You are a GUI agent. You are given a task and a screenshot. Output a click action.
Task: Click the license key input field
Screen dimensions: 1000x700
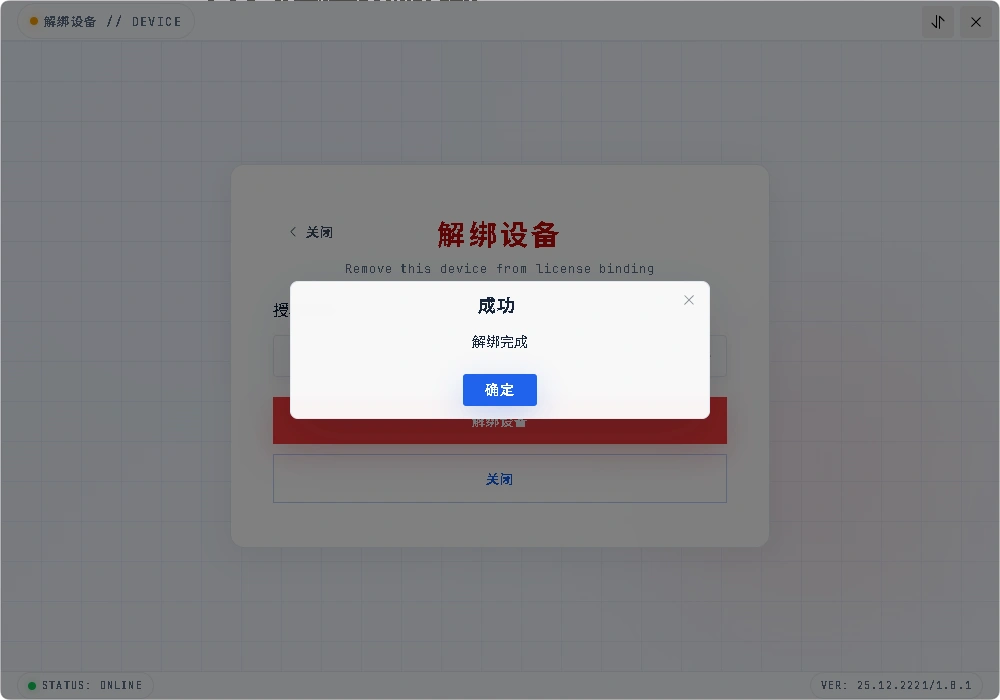(x=500, y=356)
